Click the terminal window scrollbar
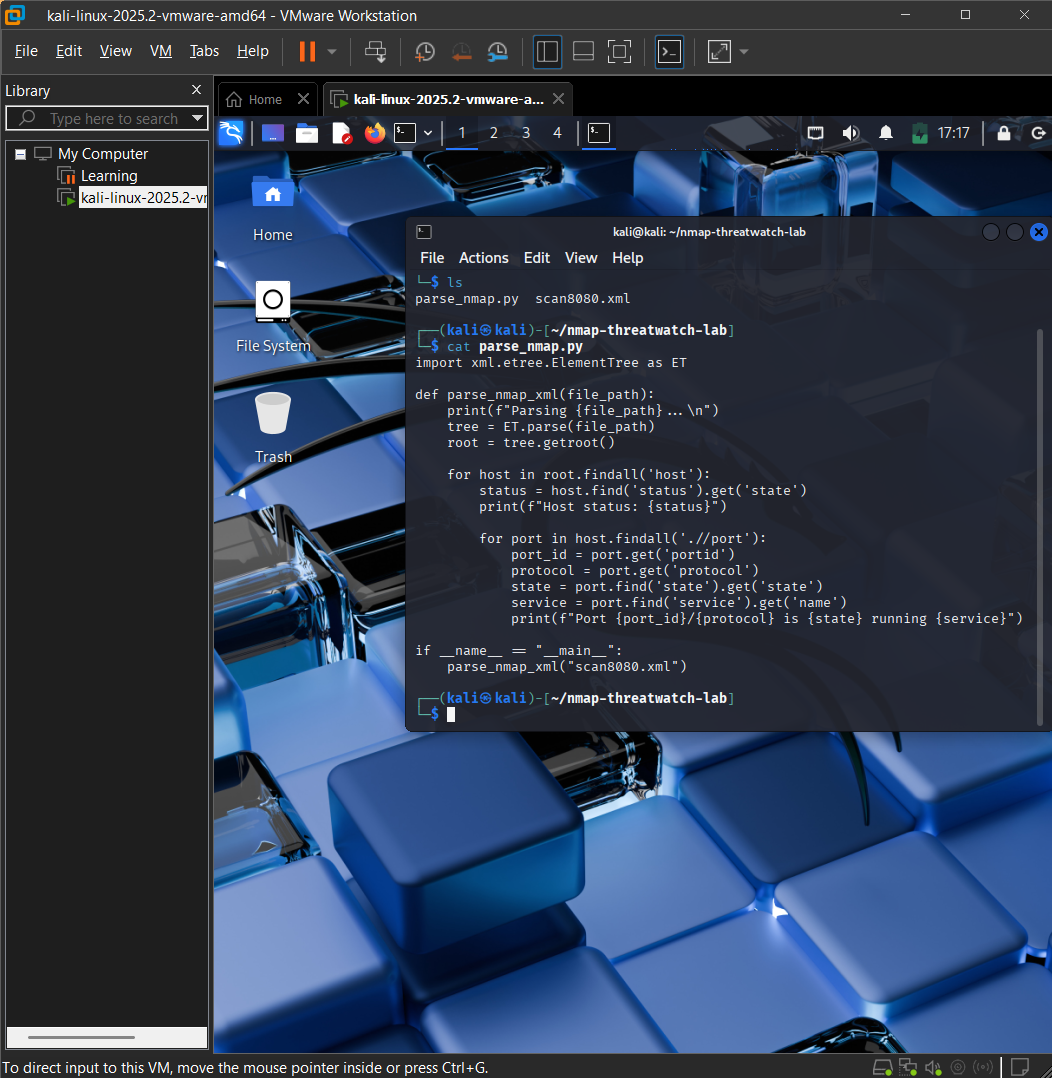This screenshot has width=1052, height=1078. [x=1040, y=527]
